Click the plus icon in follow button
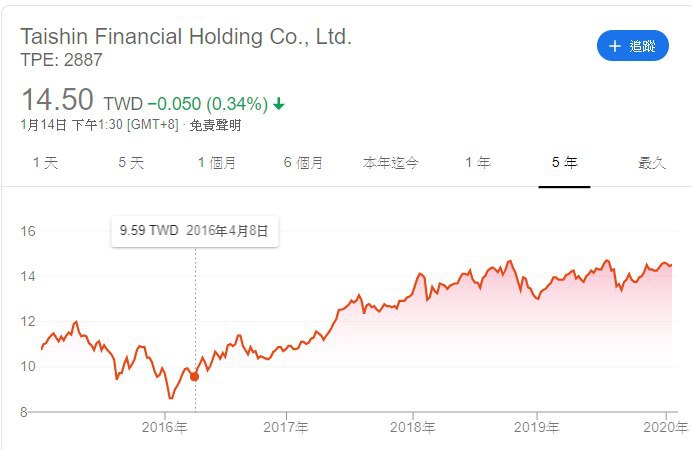 [x=614, y=46]
